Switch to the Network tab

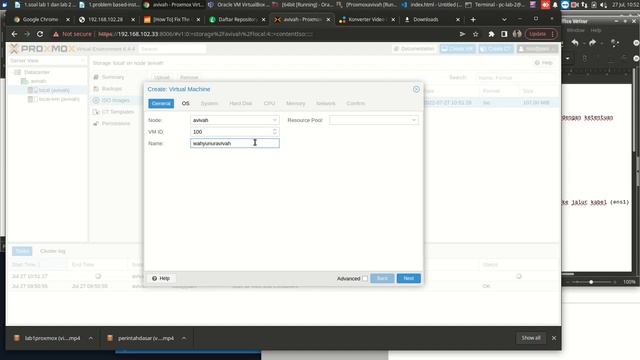326,104
